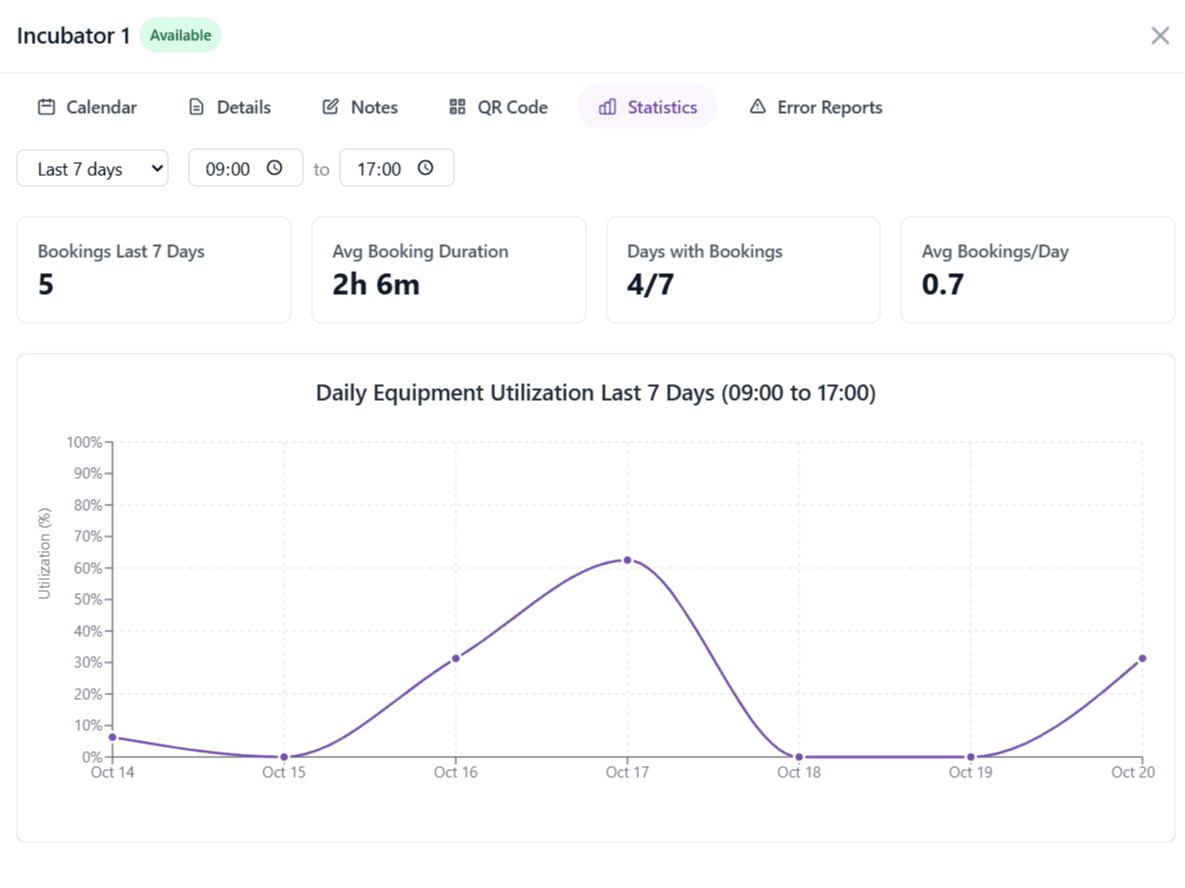Click the Error Reports warning triangle icon

(x=759, y=106)
